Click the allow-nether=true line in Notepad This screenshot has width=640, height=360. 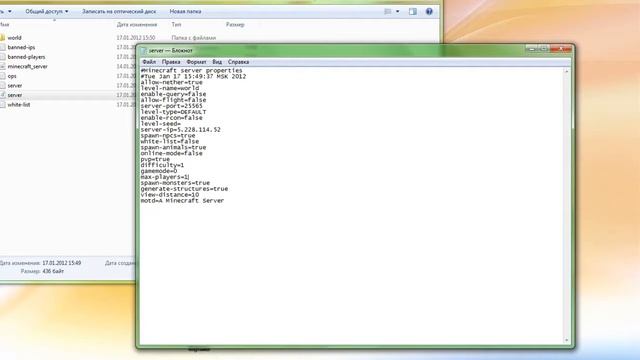(171, 82)
